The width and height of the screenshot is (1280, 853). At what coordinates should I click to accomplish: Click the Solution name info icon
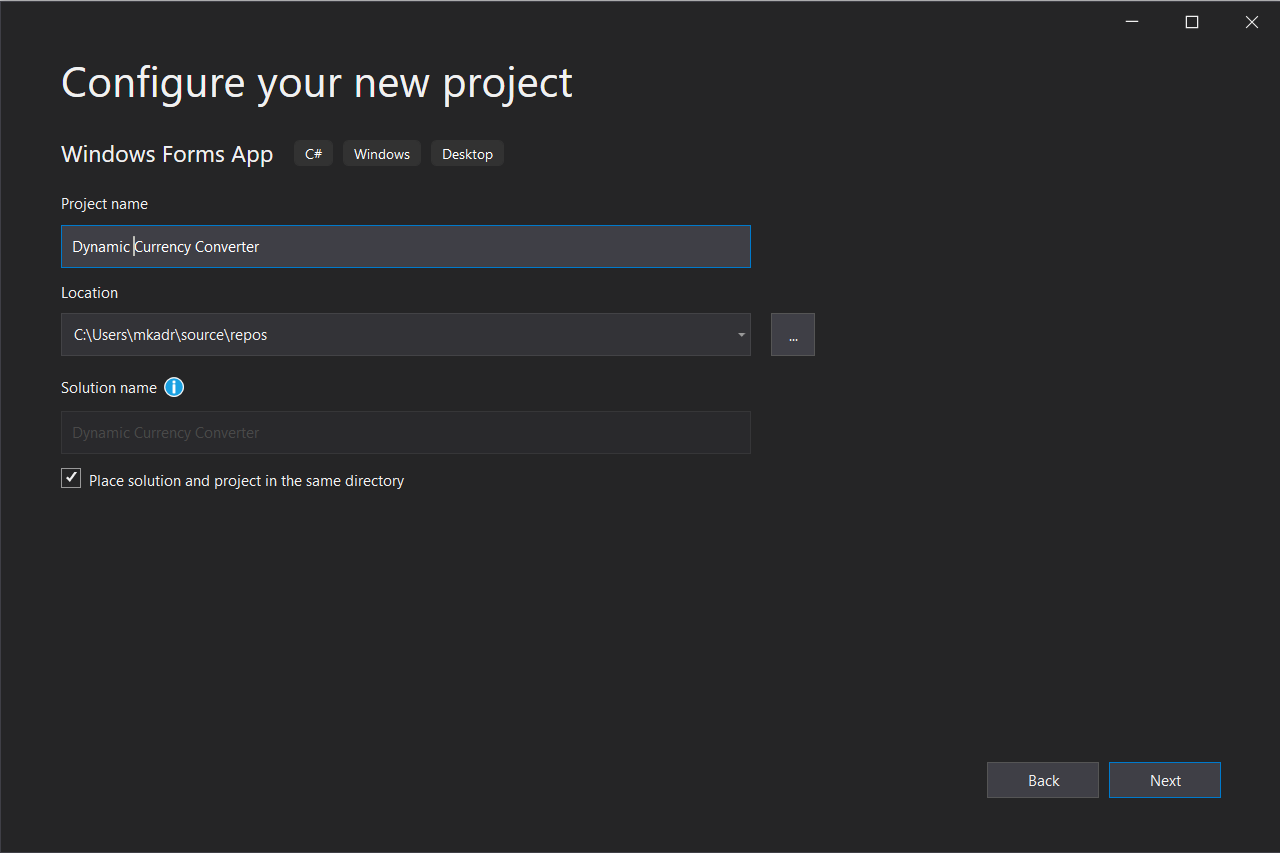174,387
